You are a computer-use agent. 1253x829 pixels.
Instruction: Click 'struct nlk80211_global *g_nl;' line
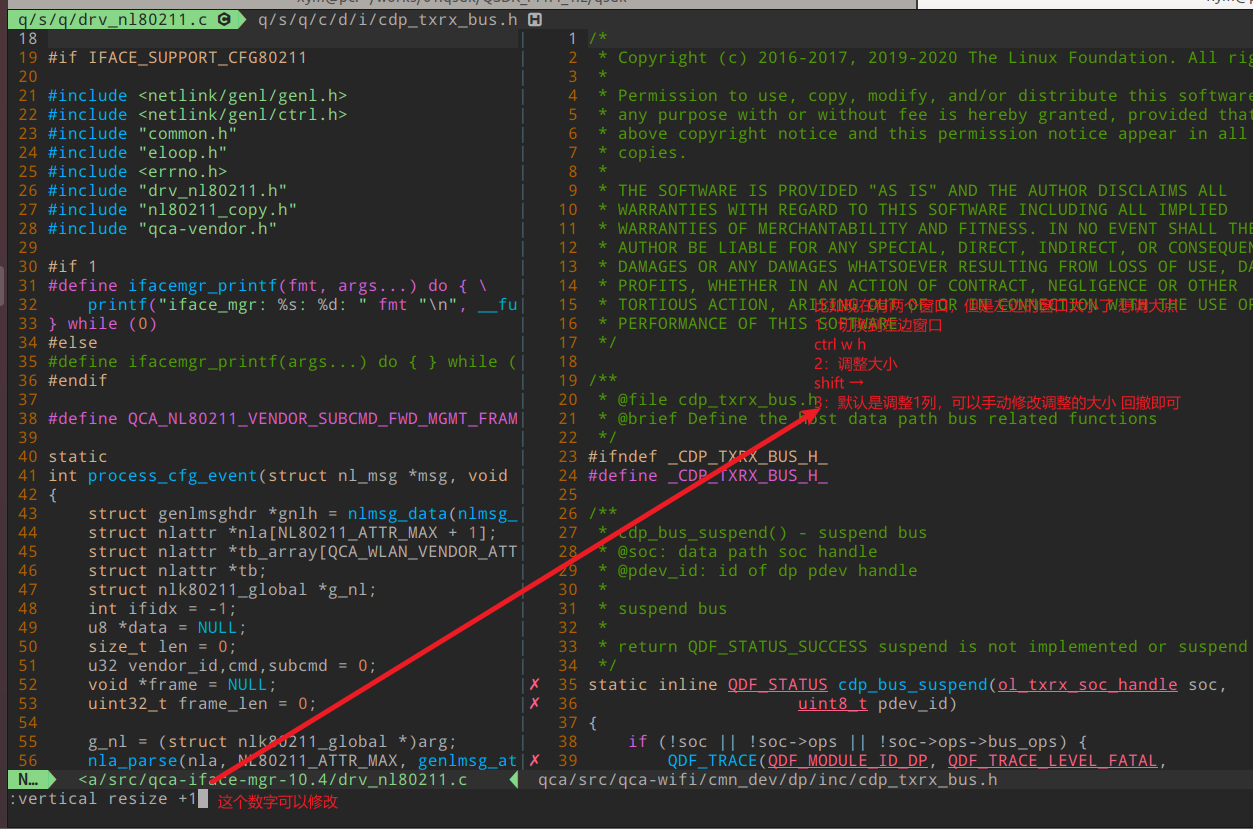232,590
